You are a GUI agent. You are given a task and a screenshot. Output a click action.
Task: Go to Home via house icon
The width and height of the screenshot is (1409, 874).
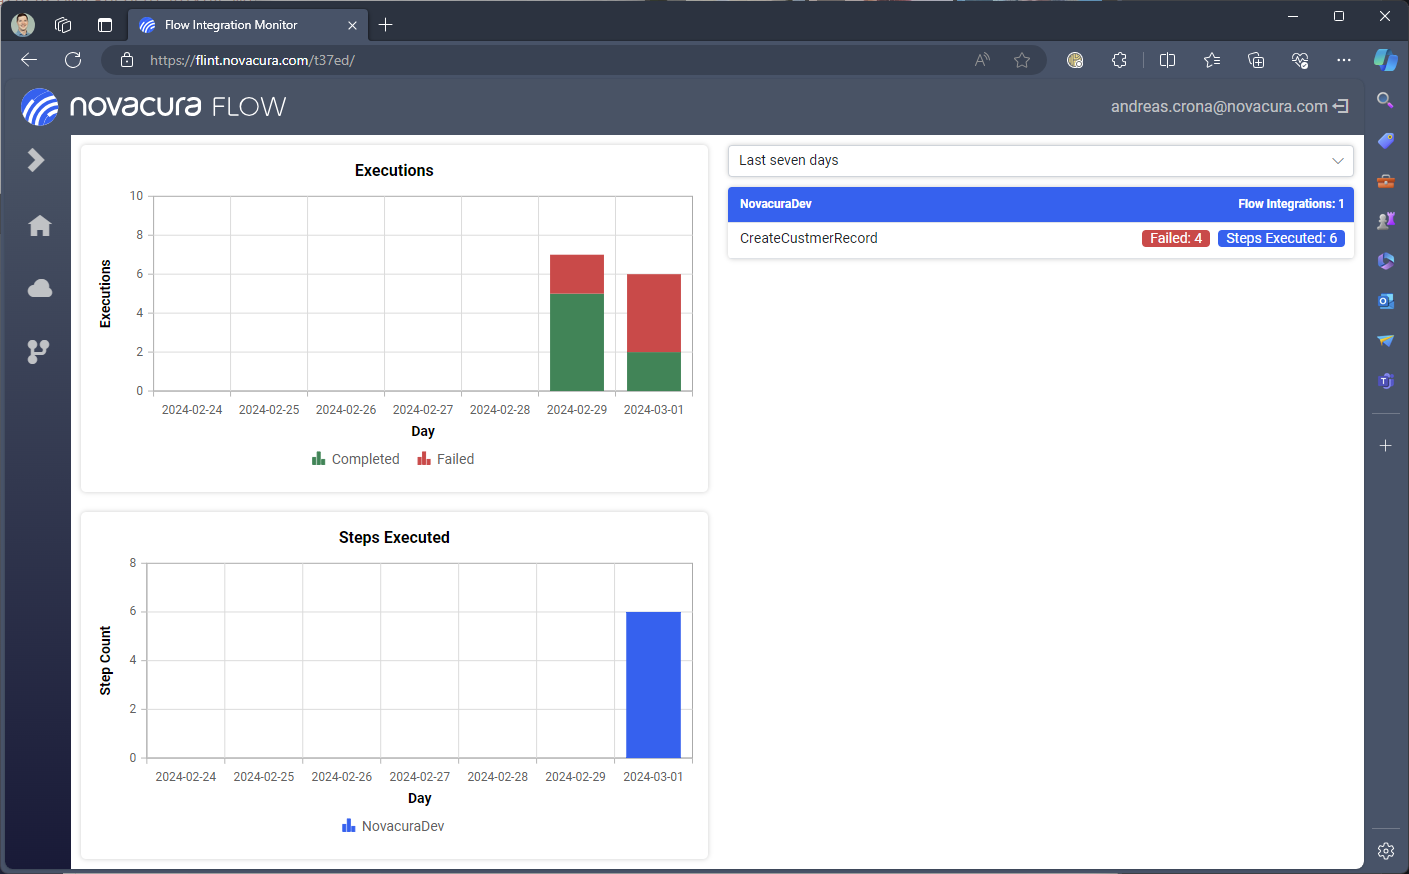click(x=40, y=226)
